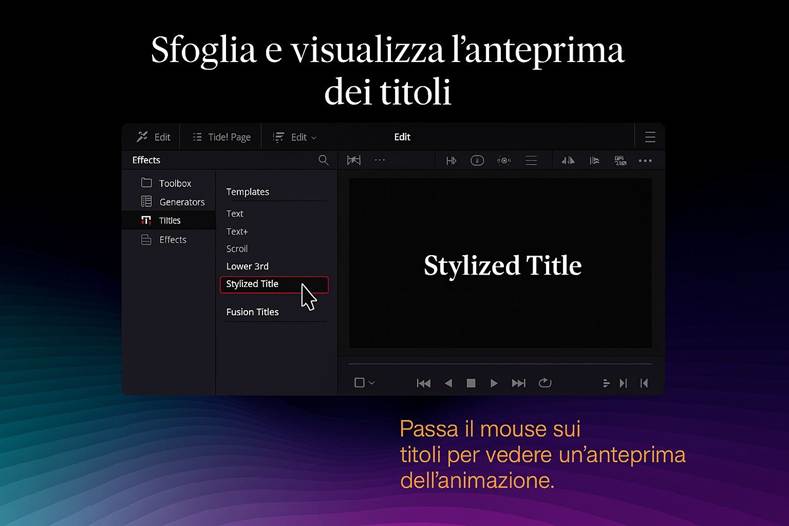Click the Templates header in titles list
The image size is (789, 526).
pyautogui.click(x=248, y=192)
